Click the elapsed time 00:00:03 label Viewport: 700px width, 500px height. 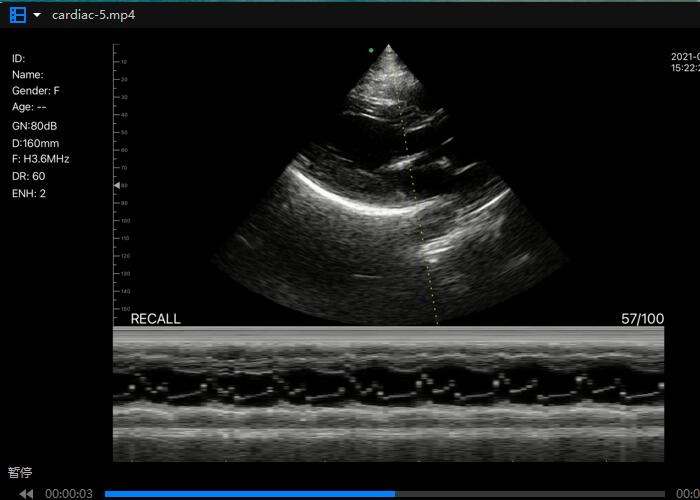point(69,493)
